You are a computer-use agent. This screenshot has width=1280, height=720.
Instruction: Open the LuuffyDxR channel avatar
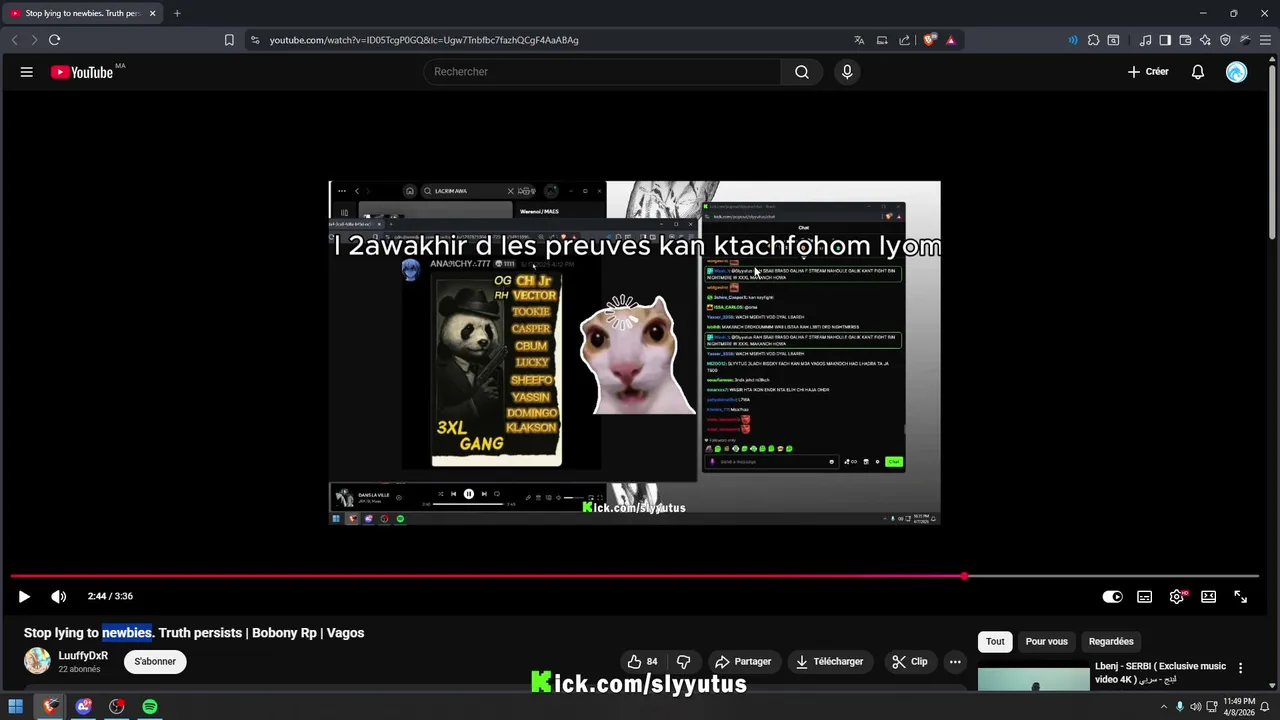click(37, 661)
